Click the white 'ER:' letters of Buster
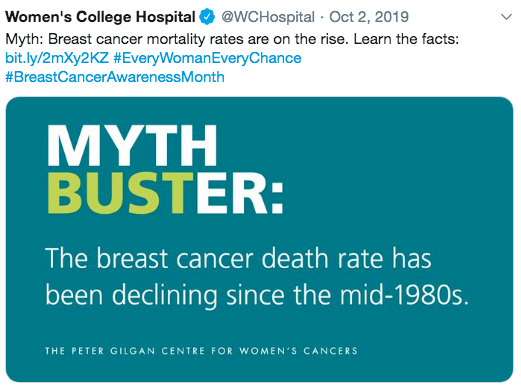Image resolution: width=521 pixels, height=391 pixels. [x=240, y=193]
